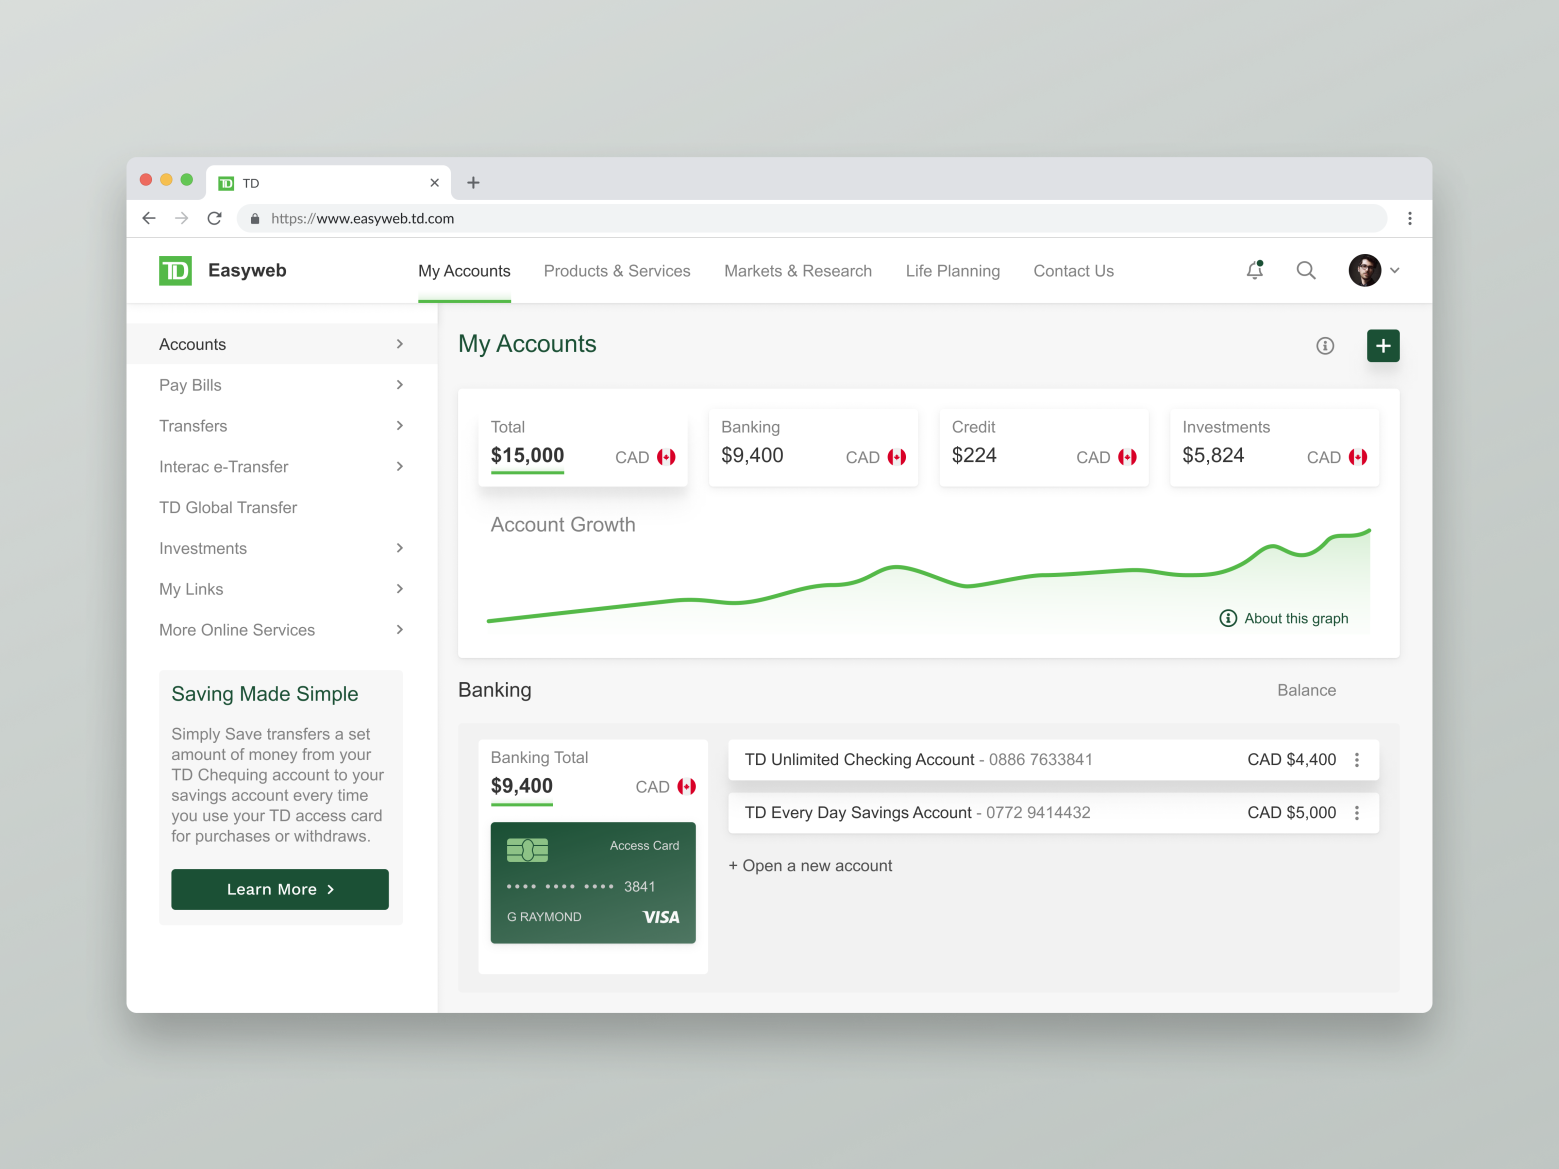Open TD Every Day Savings Account row

point(1054,813)
